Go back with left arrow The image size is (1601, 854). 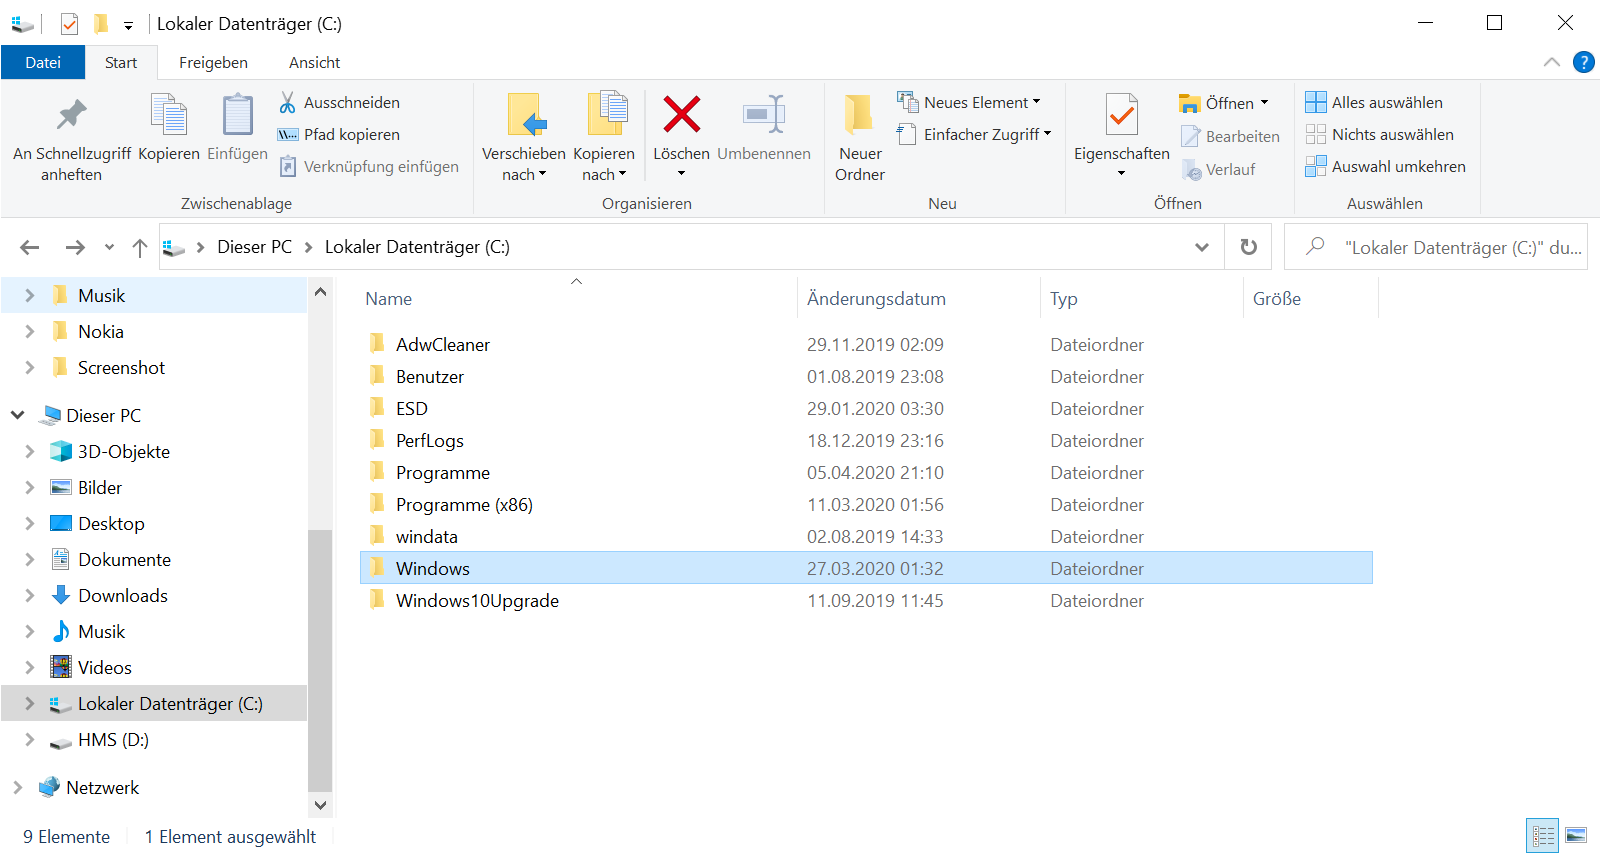30,247
